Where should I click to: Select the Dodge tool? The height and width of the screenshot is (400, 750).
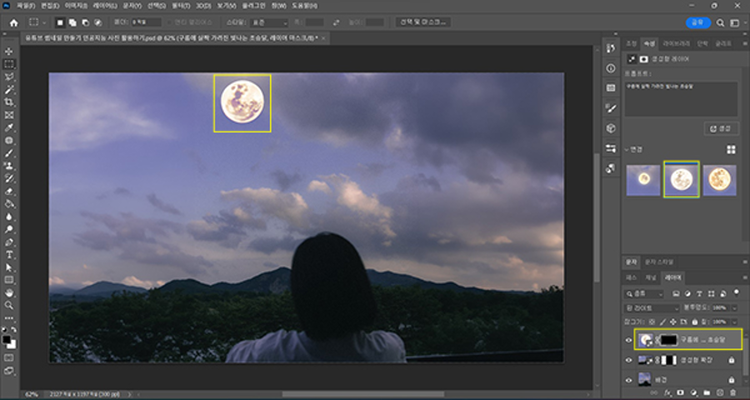(x=9, y=229)
